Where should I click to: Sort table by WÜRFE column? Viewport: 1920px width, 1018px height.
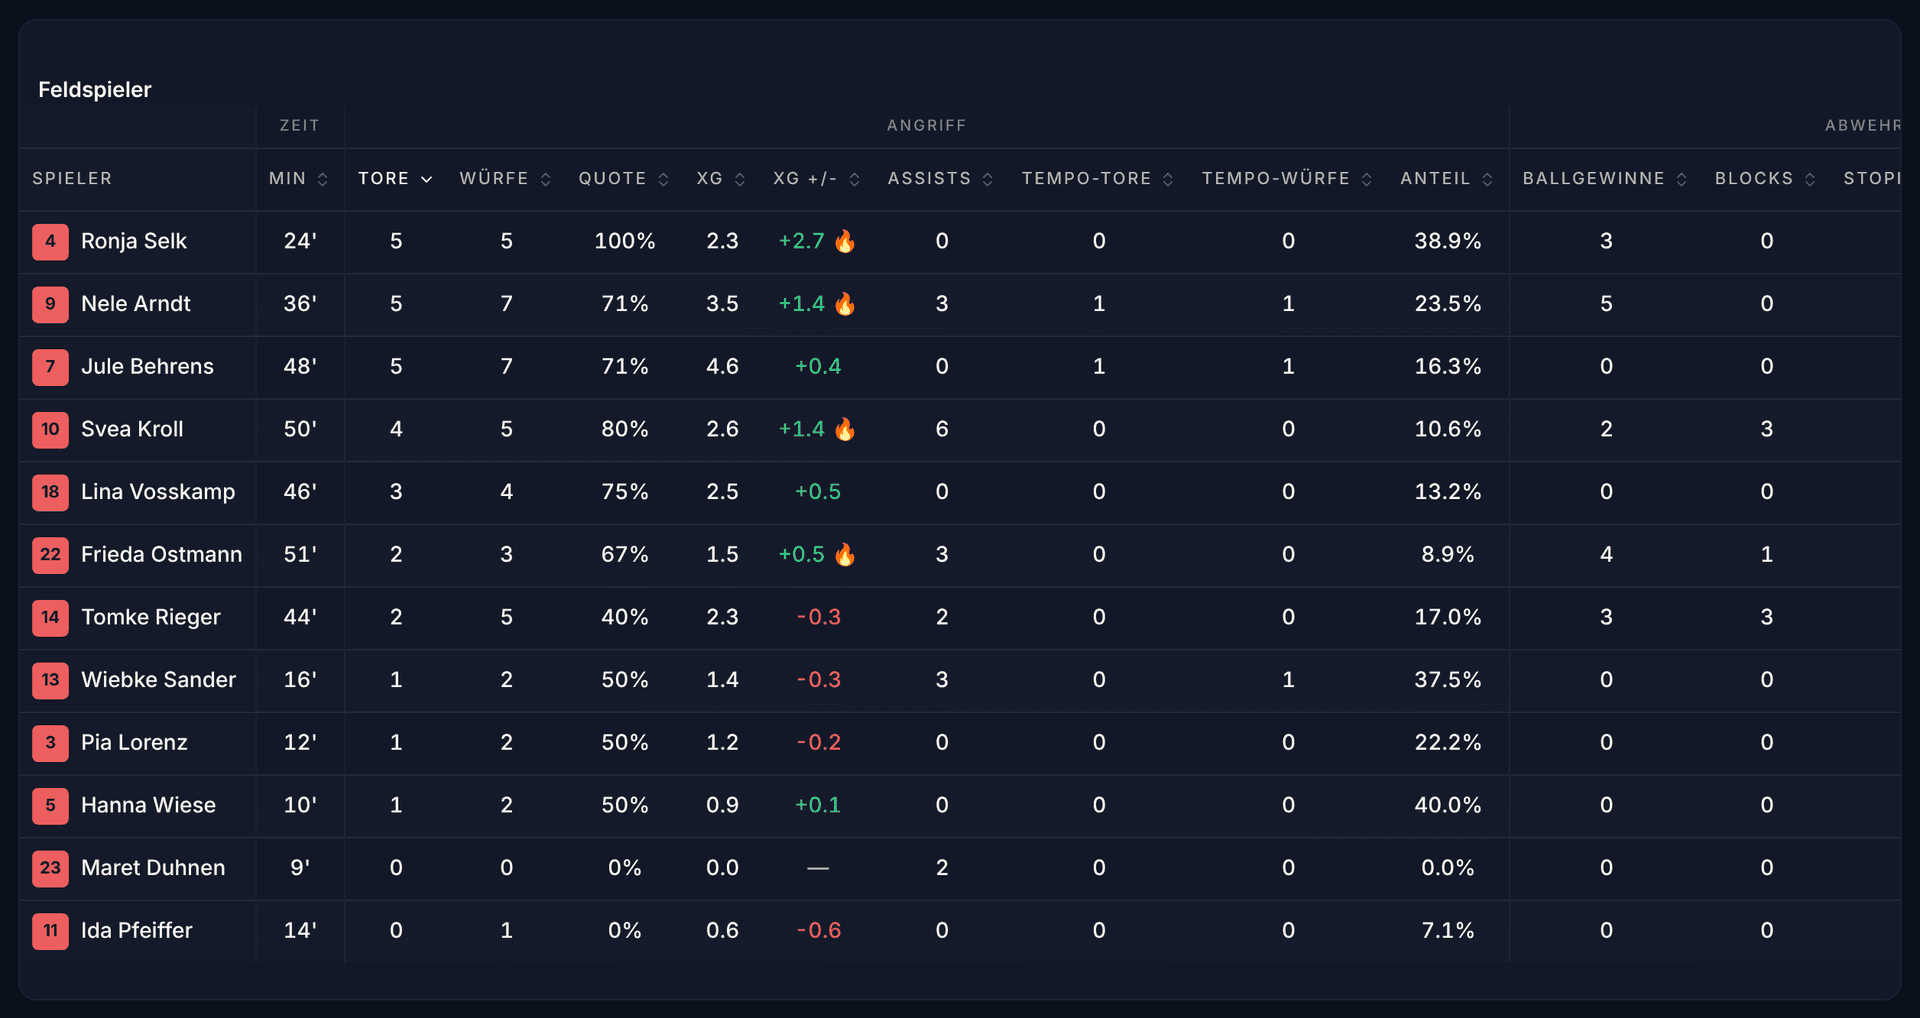(506, 179)
